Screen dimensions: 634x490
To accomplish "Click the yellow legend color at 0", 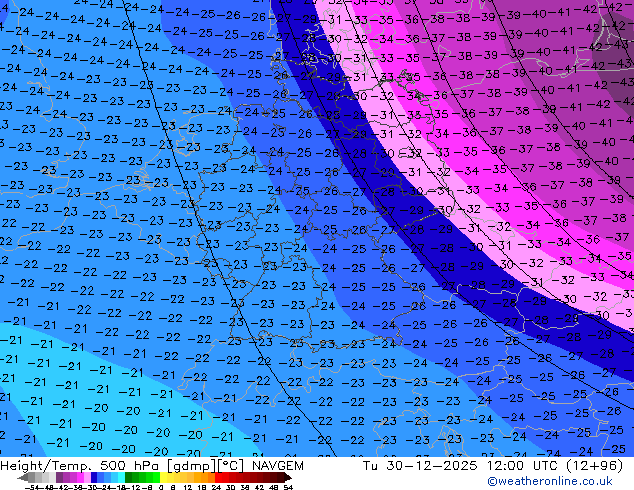I will [163, 478].
